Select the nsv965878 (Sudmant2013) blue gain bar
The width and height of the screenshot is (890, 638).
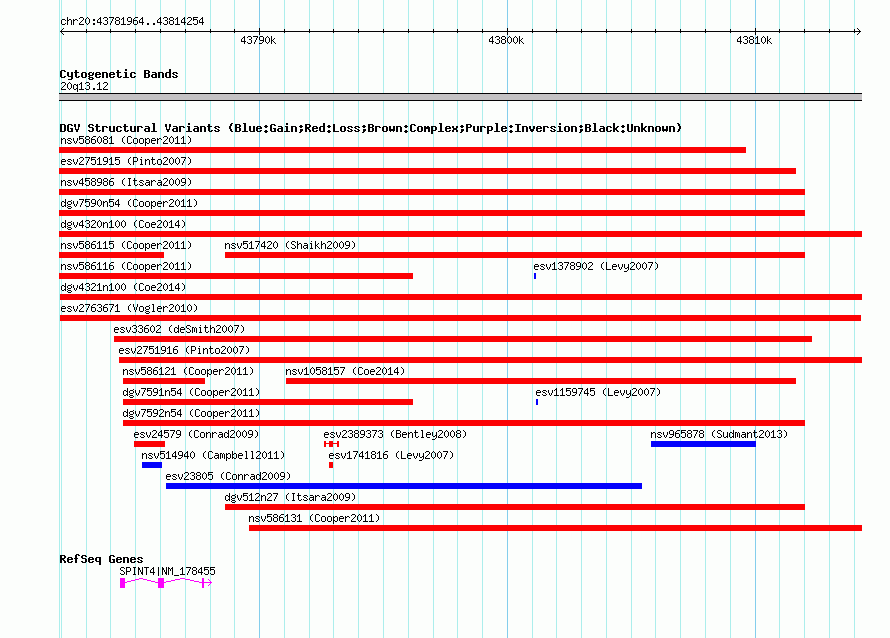pos(703,444)
